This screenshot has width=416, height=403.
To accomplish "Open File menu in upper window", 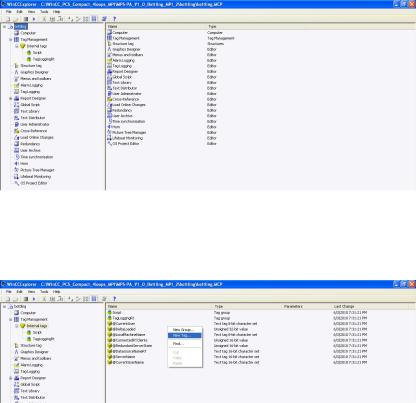I will click(x=9, y=12).
